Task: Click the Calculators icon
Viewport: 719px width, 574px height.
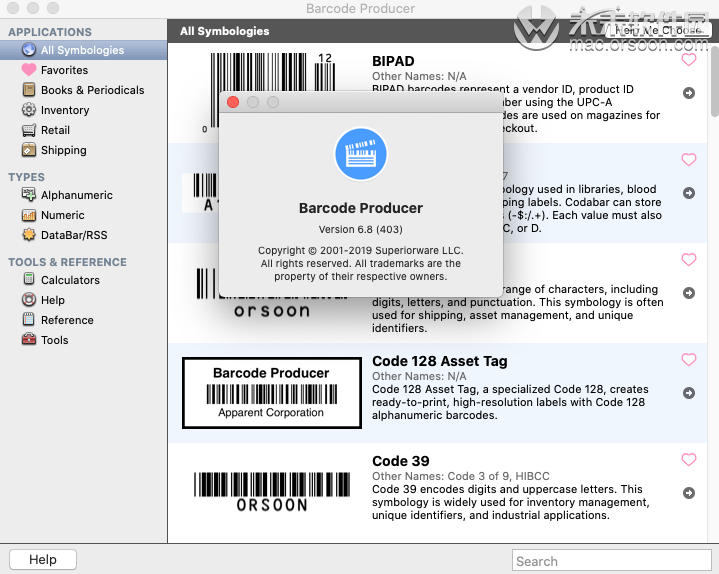Action: pos(29,279)
